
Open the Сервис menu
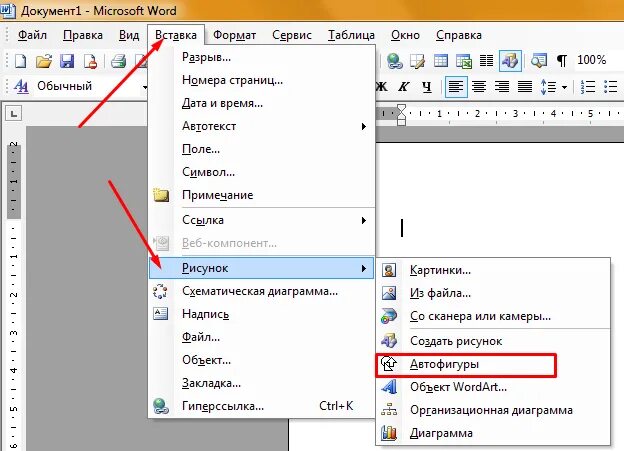point(292,35)
